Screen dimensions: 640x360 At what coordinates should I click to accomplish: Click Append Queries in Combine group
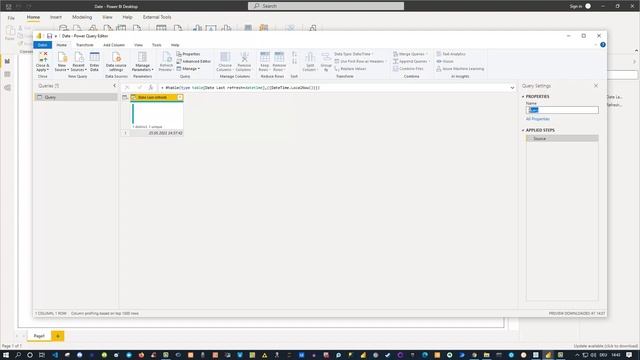(x=410, y=61)
